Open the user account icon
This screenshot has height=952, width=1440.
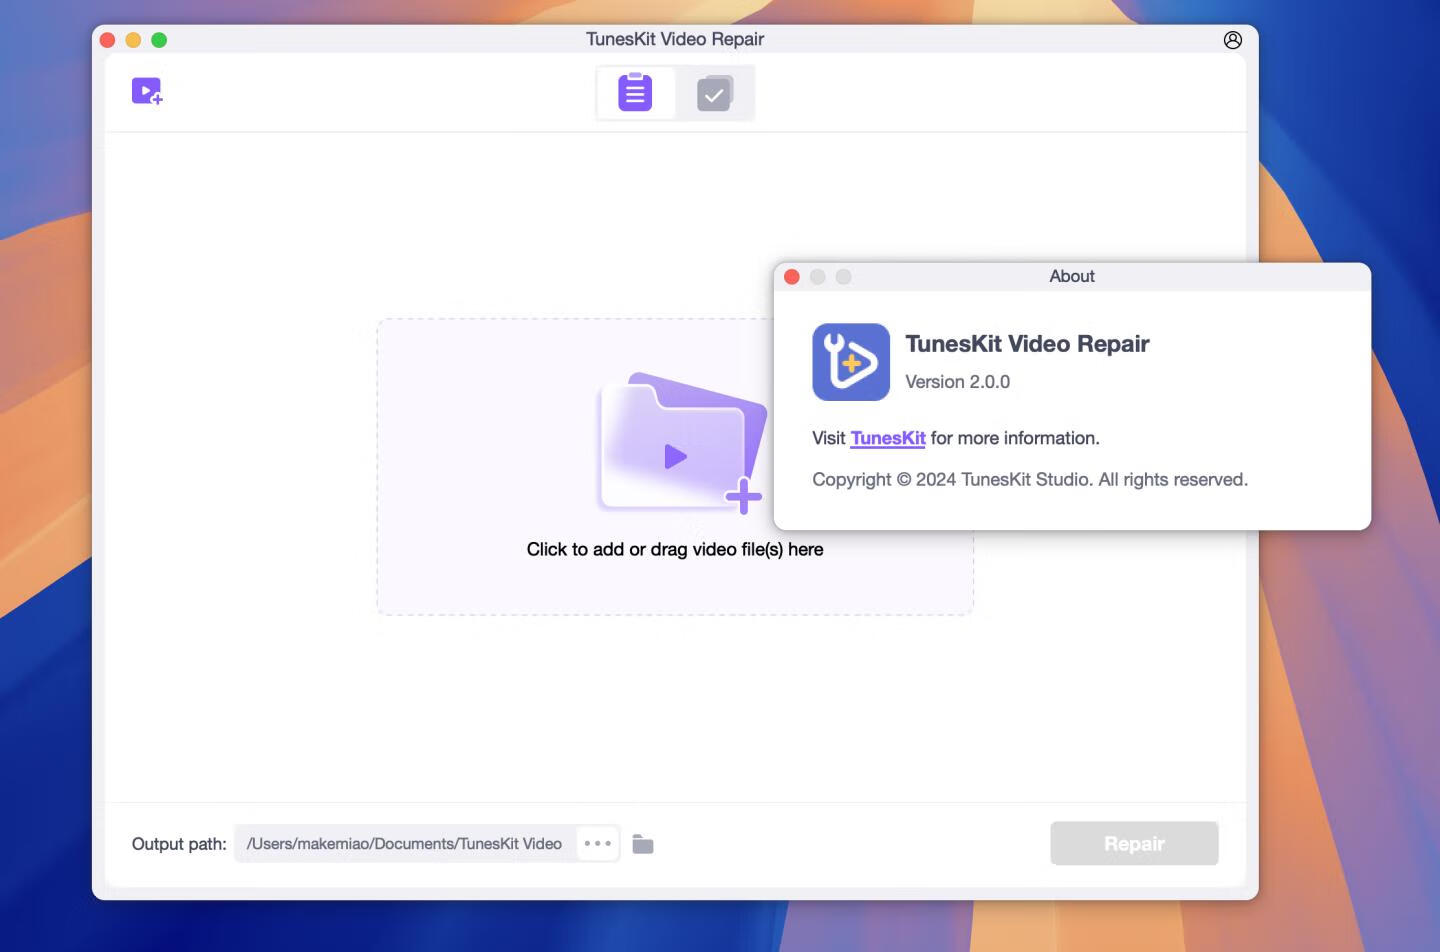pos(1232,40)
